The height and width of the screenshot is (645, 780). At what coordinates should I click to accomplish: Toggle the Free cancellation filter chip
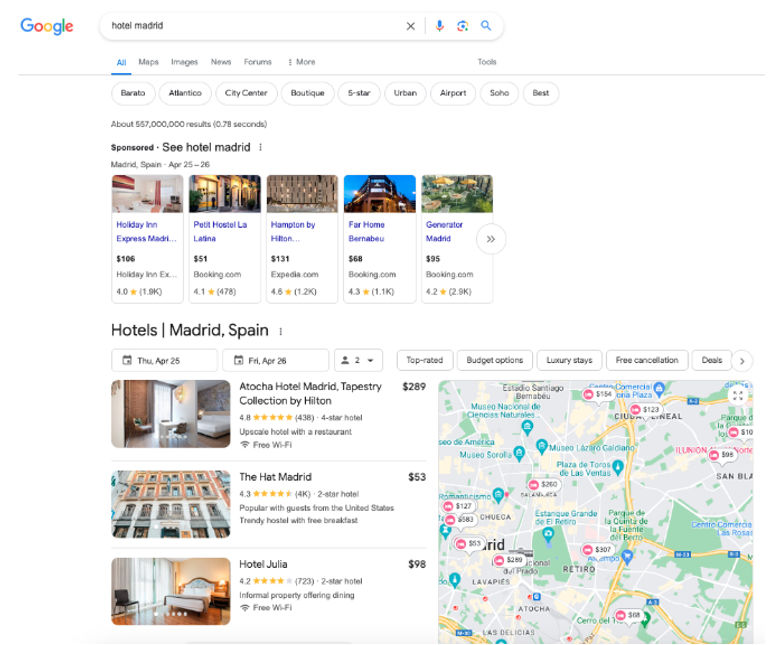(647, 360)
